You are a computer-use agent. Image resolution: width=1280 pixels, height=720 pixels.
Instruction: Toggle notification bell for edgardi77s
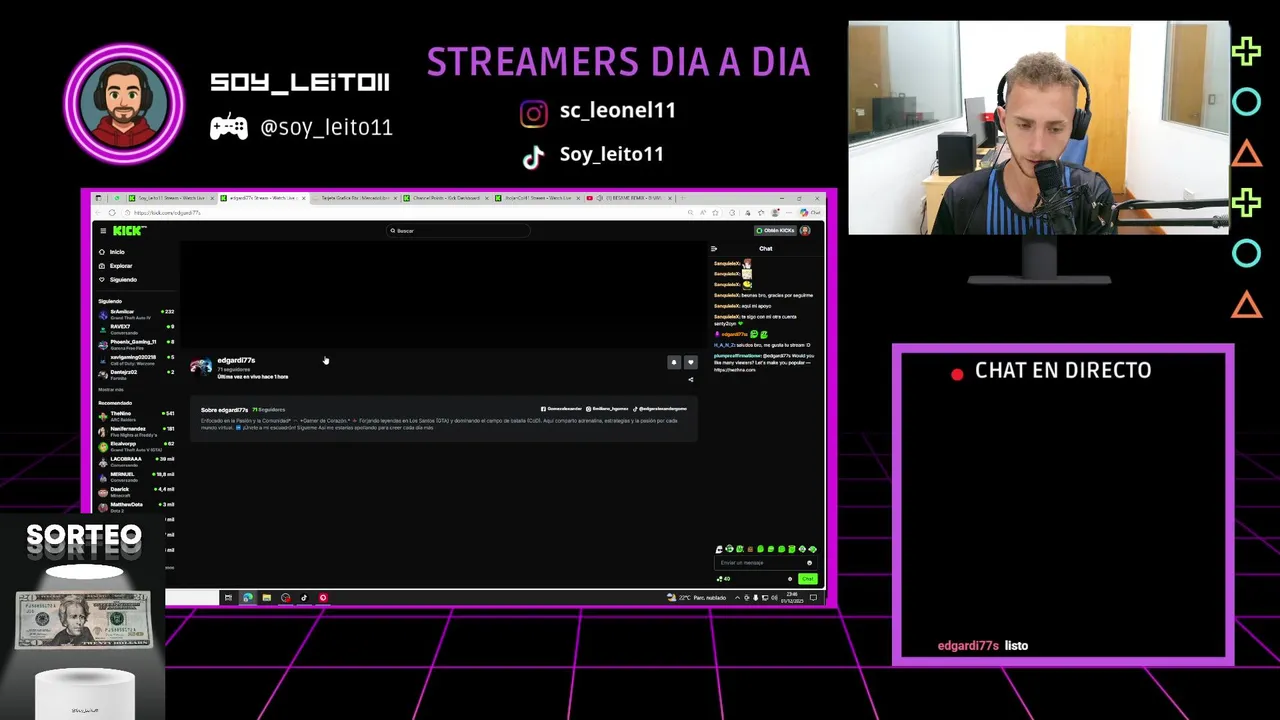tap(674, 362)
